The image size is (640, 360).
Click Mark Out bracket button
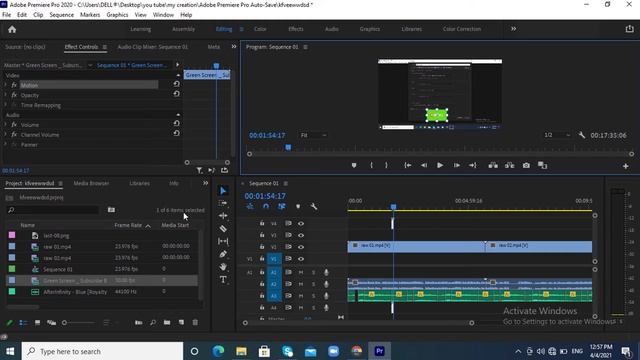coord(386,165)
